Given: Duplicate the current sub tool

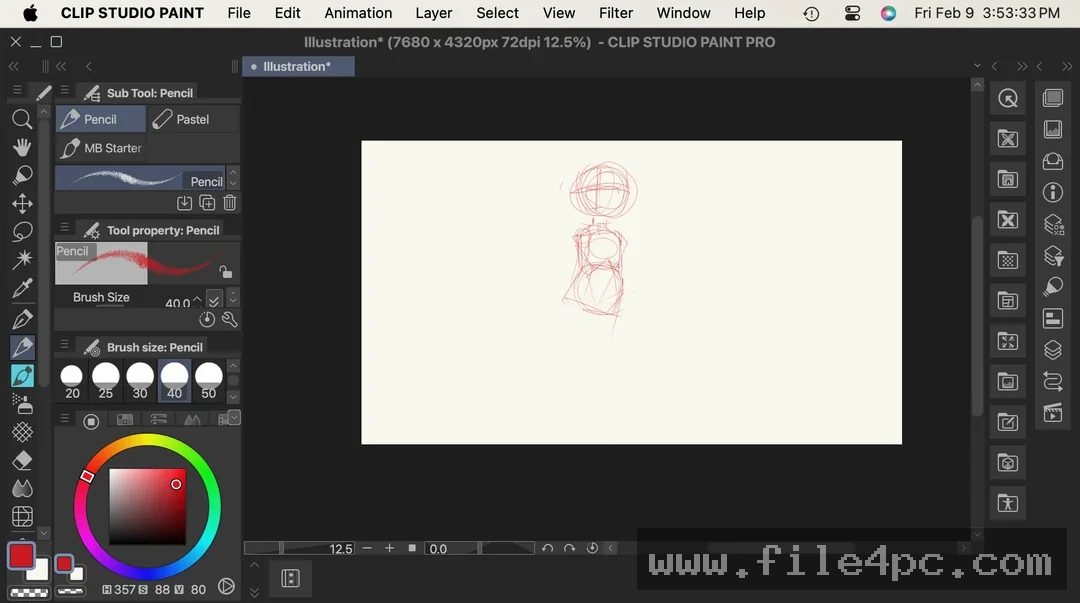Looking at the screenshot, I should click(x=207, y=203).
